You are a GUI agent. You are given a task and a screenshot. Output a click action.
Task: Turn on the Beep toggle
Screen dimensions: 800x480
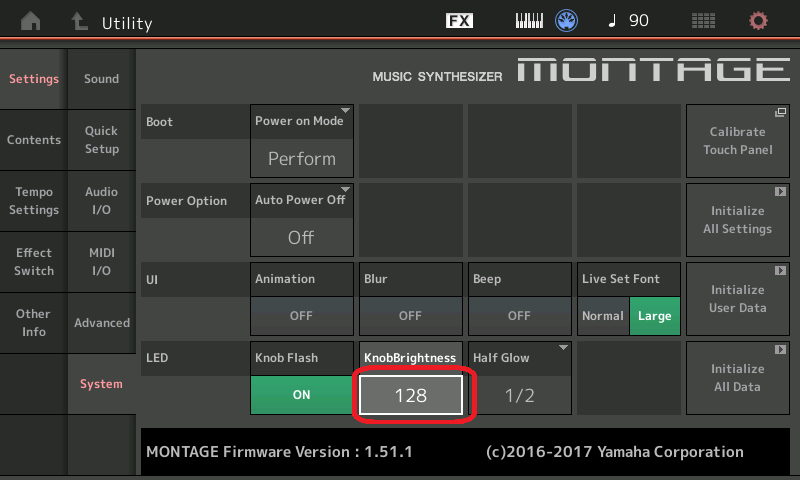tap(519, 315)
